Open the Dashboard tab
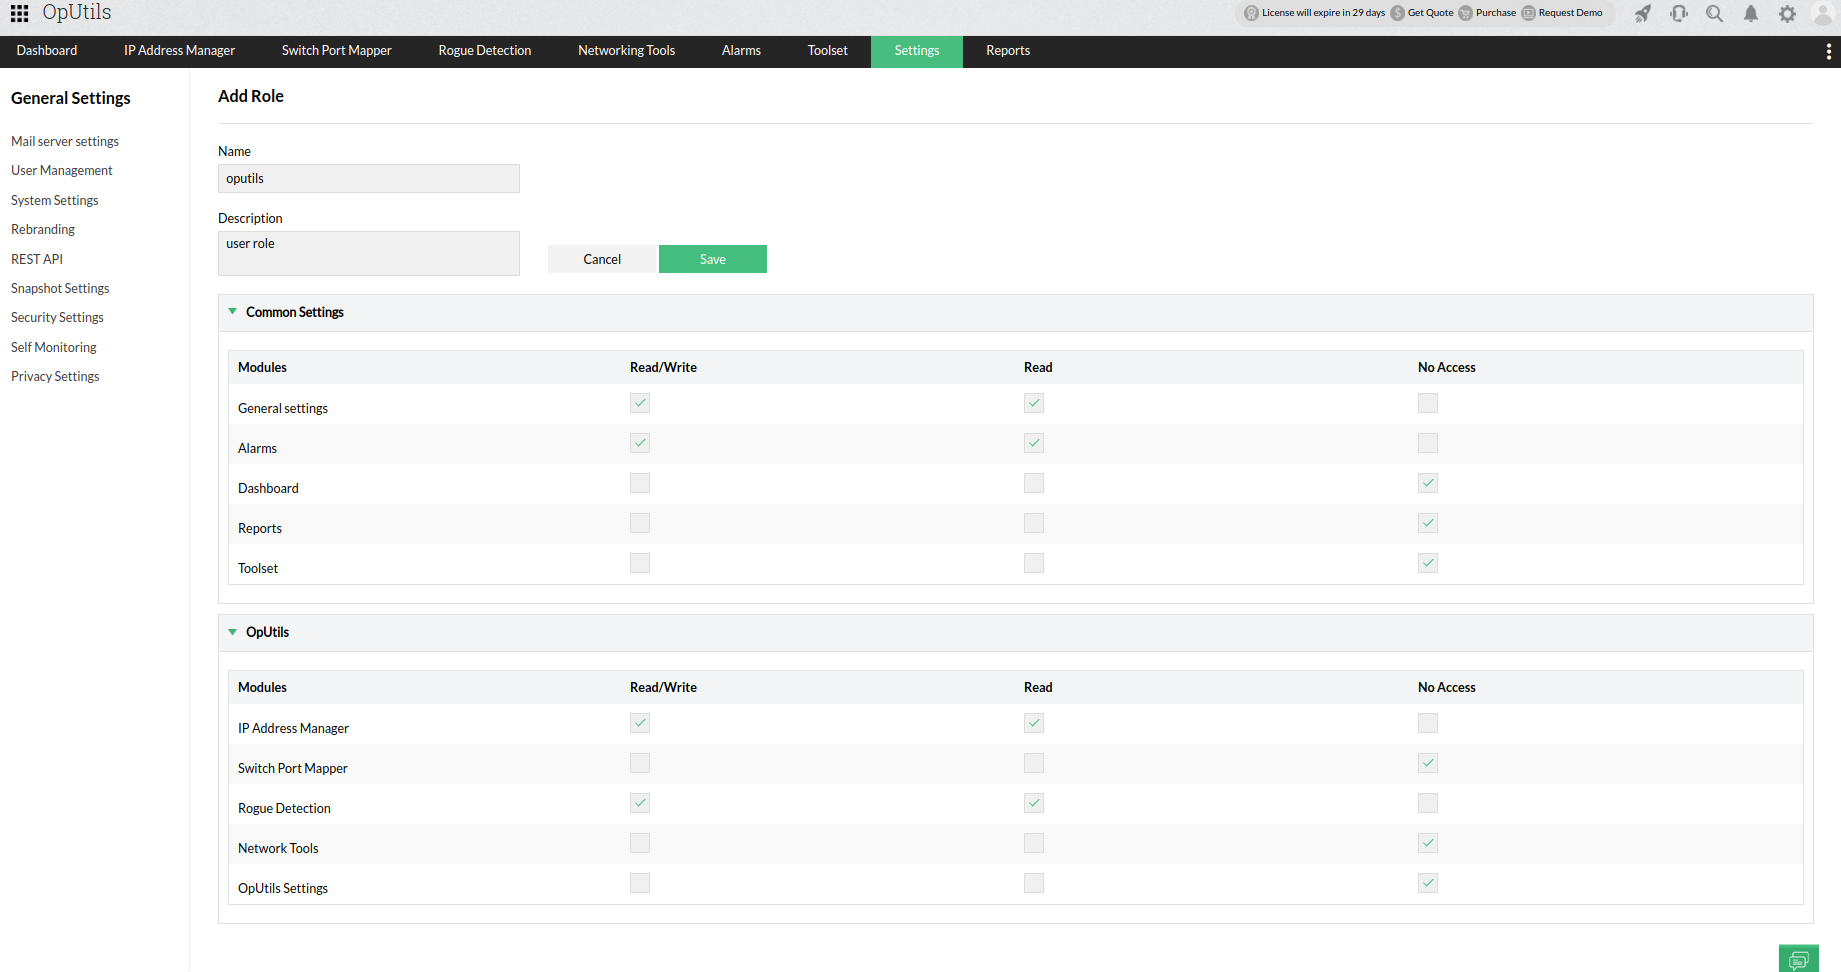The width and height of the screenshot is (1841, 972). [x=47, y=51]
